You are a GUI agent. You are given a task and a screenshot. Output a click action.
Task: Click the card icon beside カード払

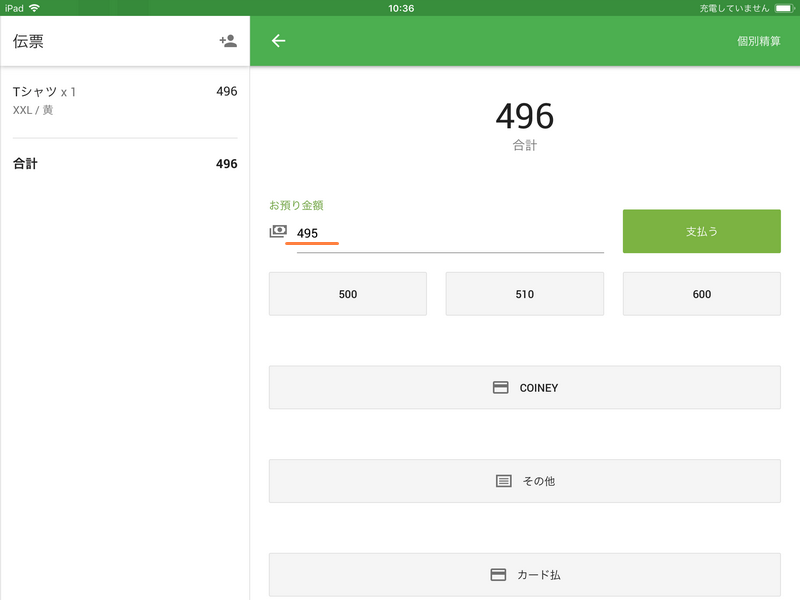tap(498, 575)
